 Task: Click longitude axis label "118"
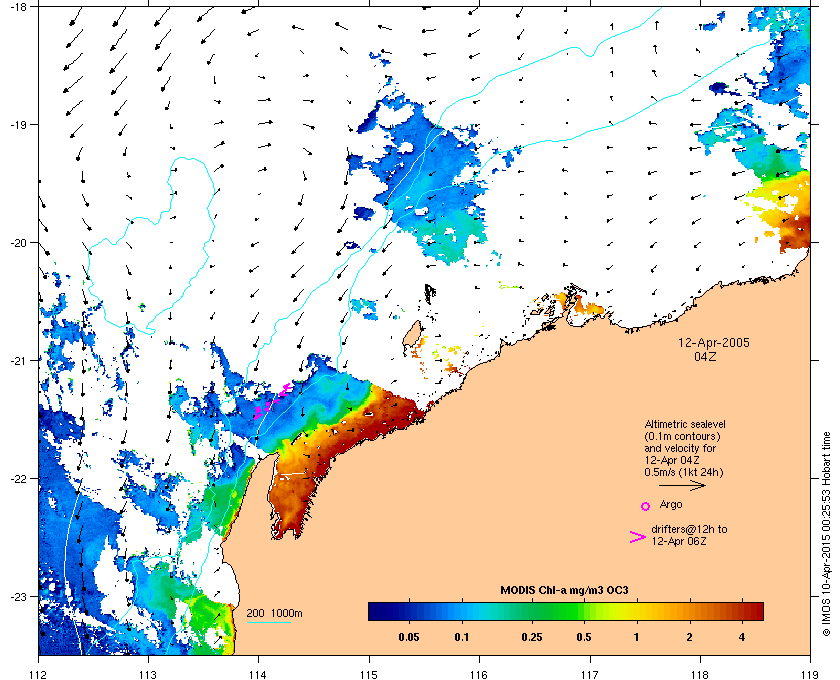[x=700, y=675]
